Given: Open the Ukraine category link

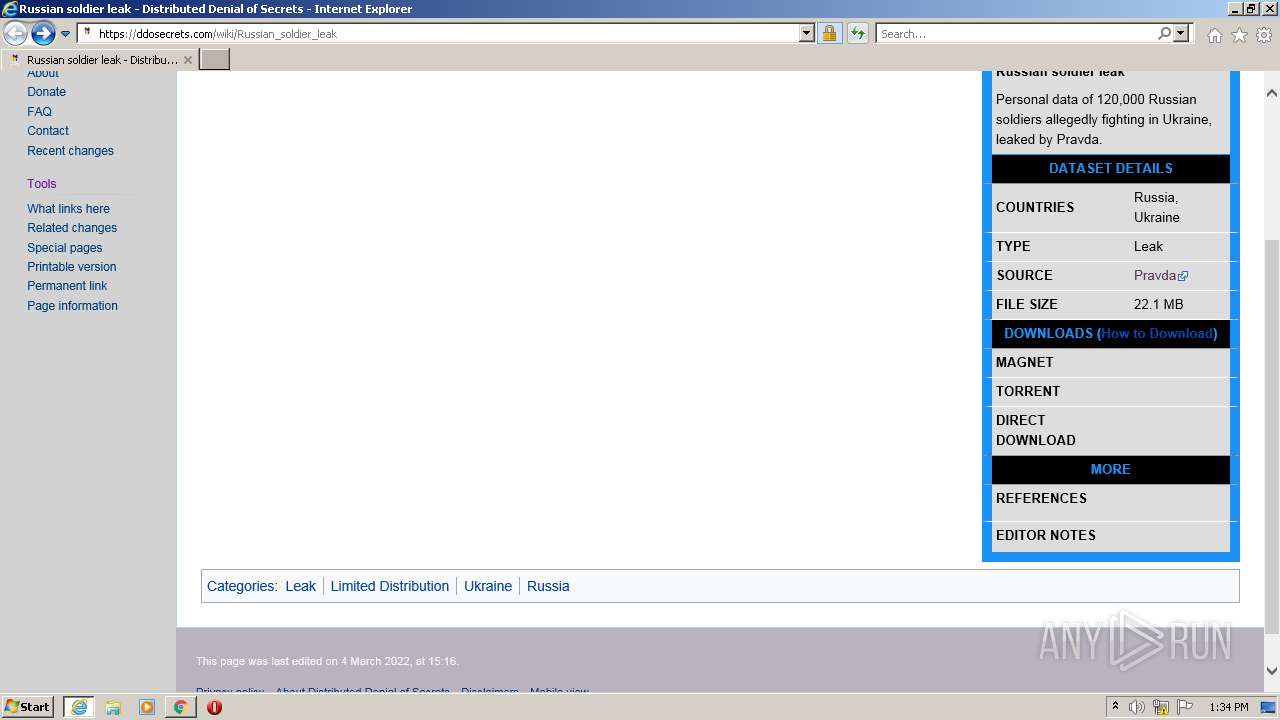Looking at the screenshot, I should 488,586.
